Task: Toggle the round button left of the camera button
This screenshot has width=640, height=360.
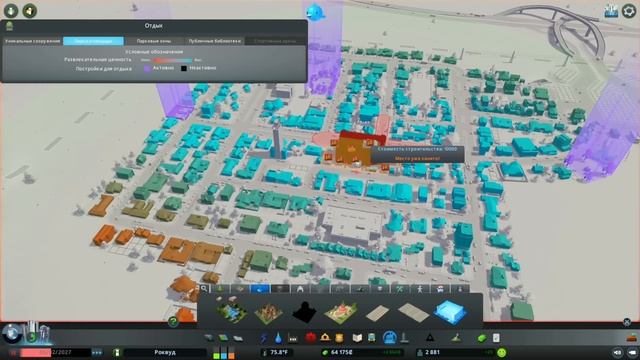Action: tap(618, 352)
